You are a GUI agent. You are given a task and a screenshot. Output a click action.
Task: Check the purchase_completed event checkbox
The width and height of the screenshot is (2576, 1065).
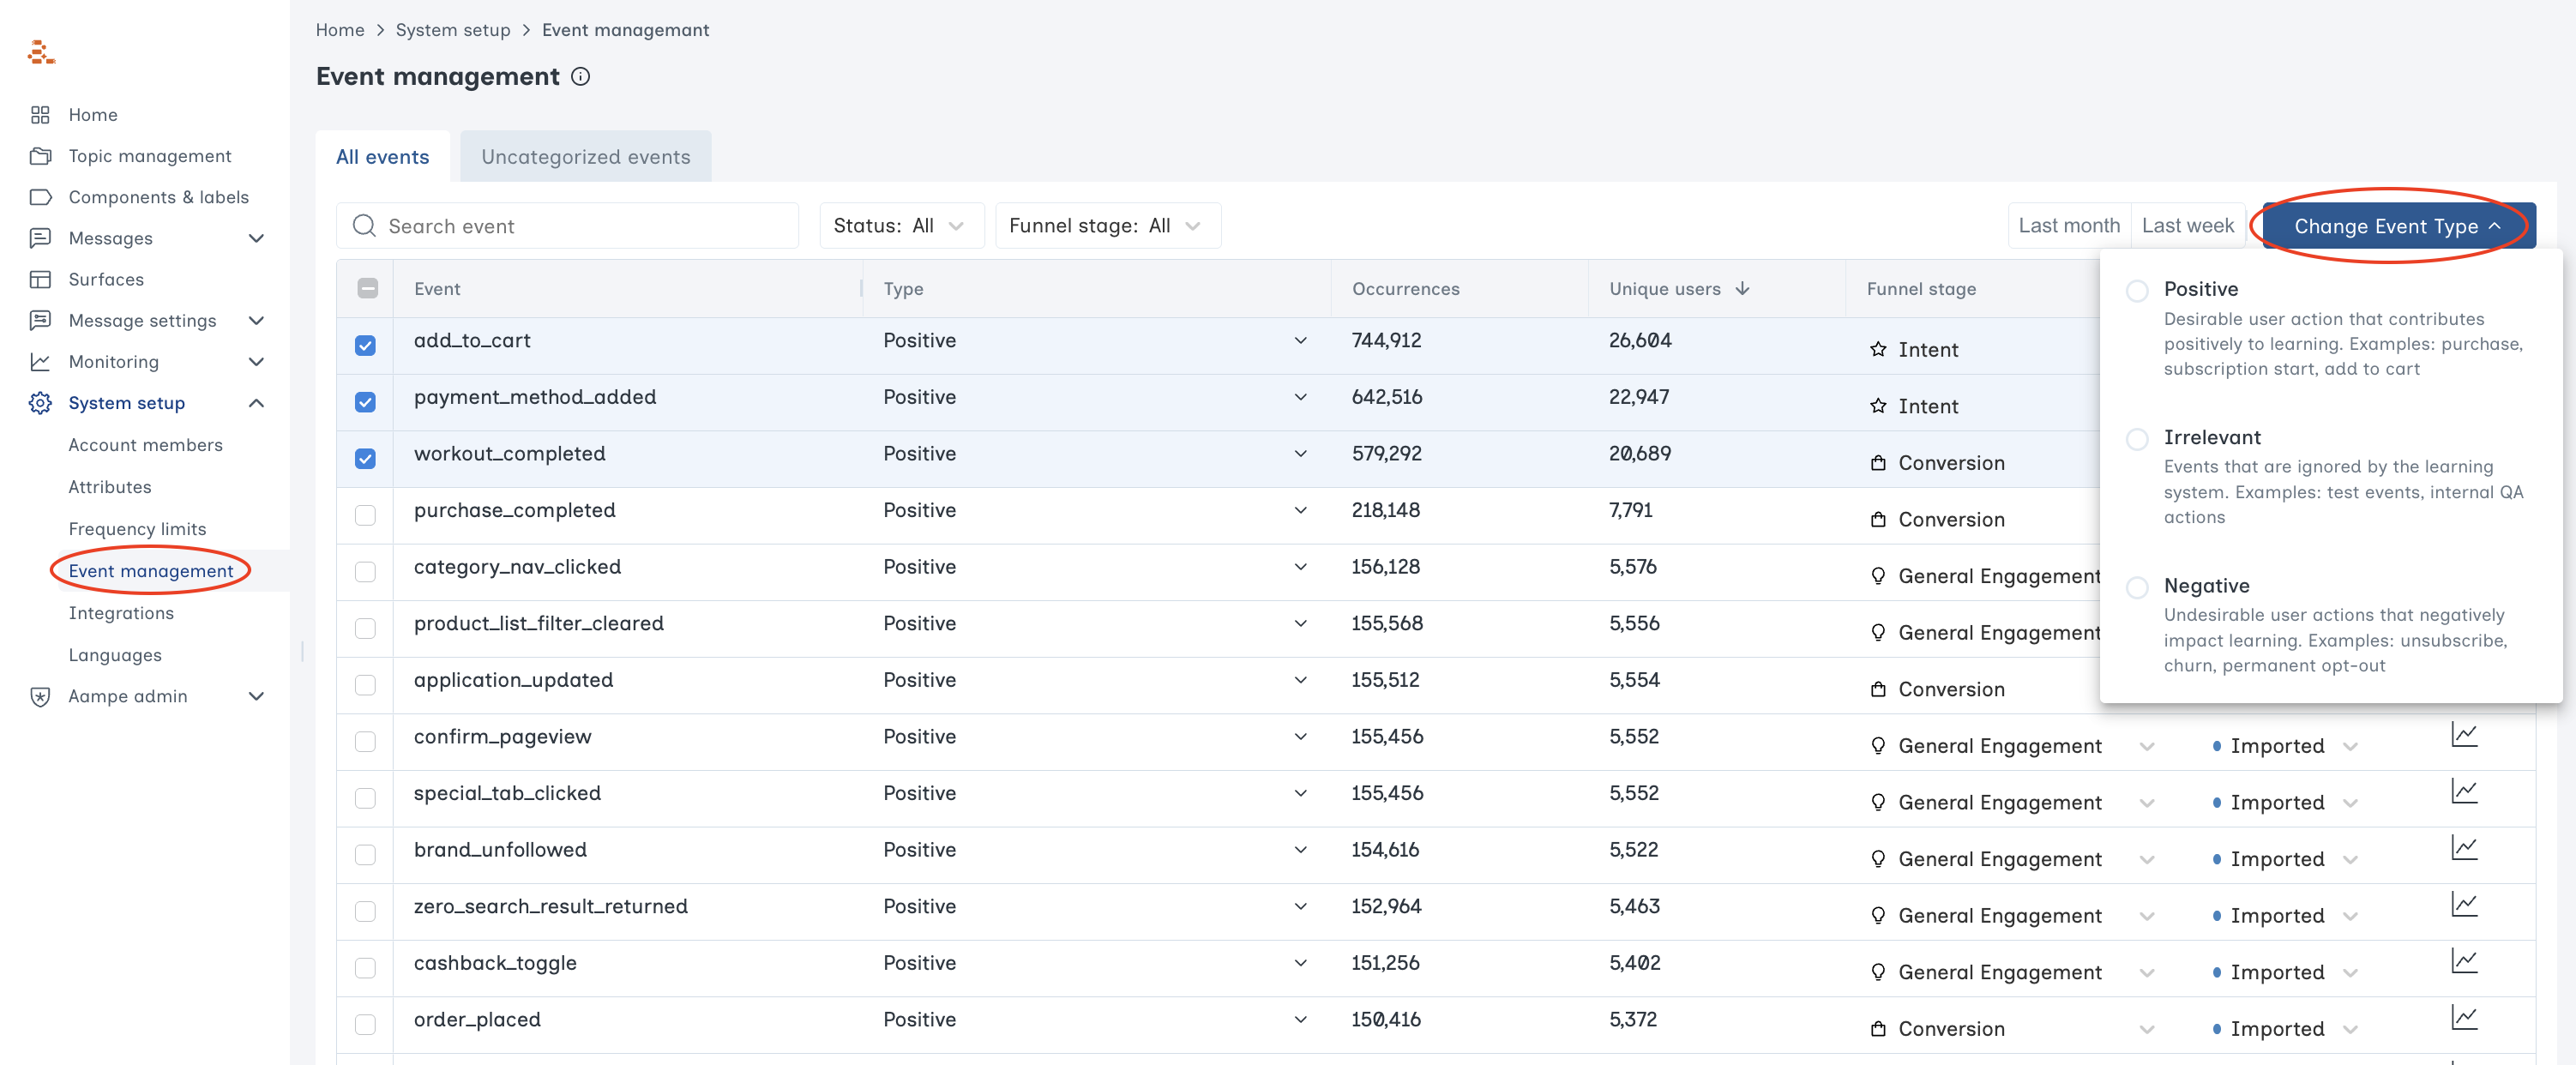click(x=365, y=515)
